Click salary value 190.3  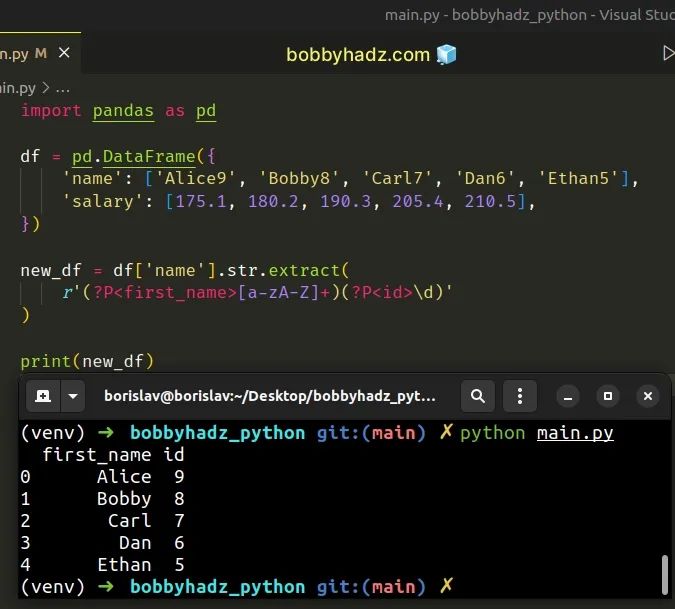pos(345,201)
